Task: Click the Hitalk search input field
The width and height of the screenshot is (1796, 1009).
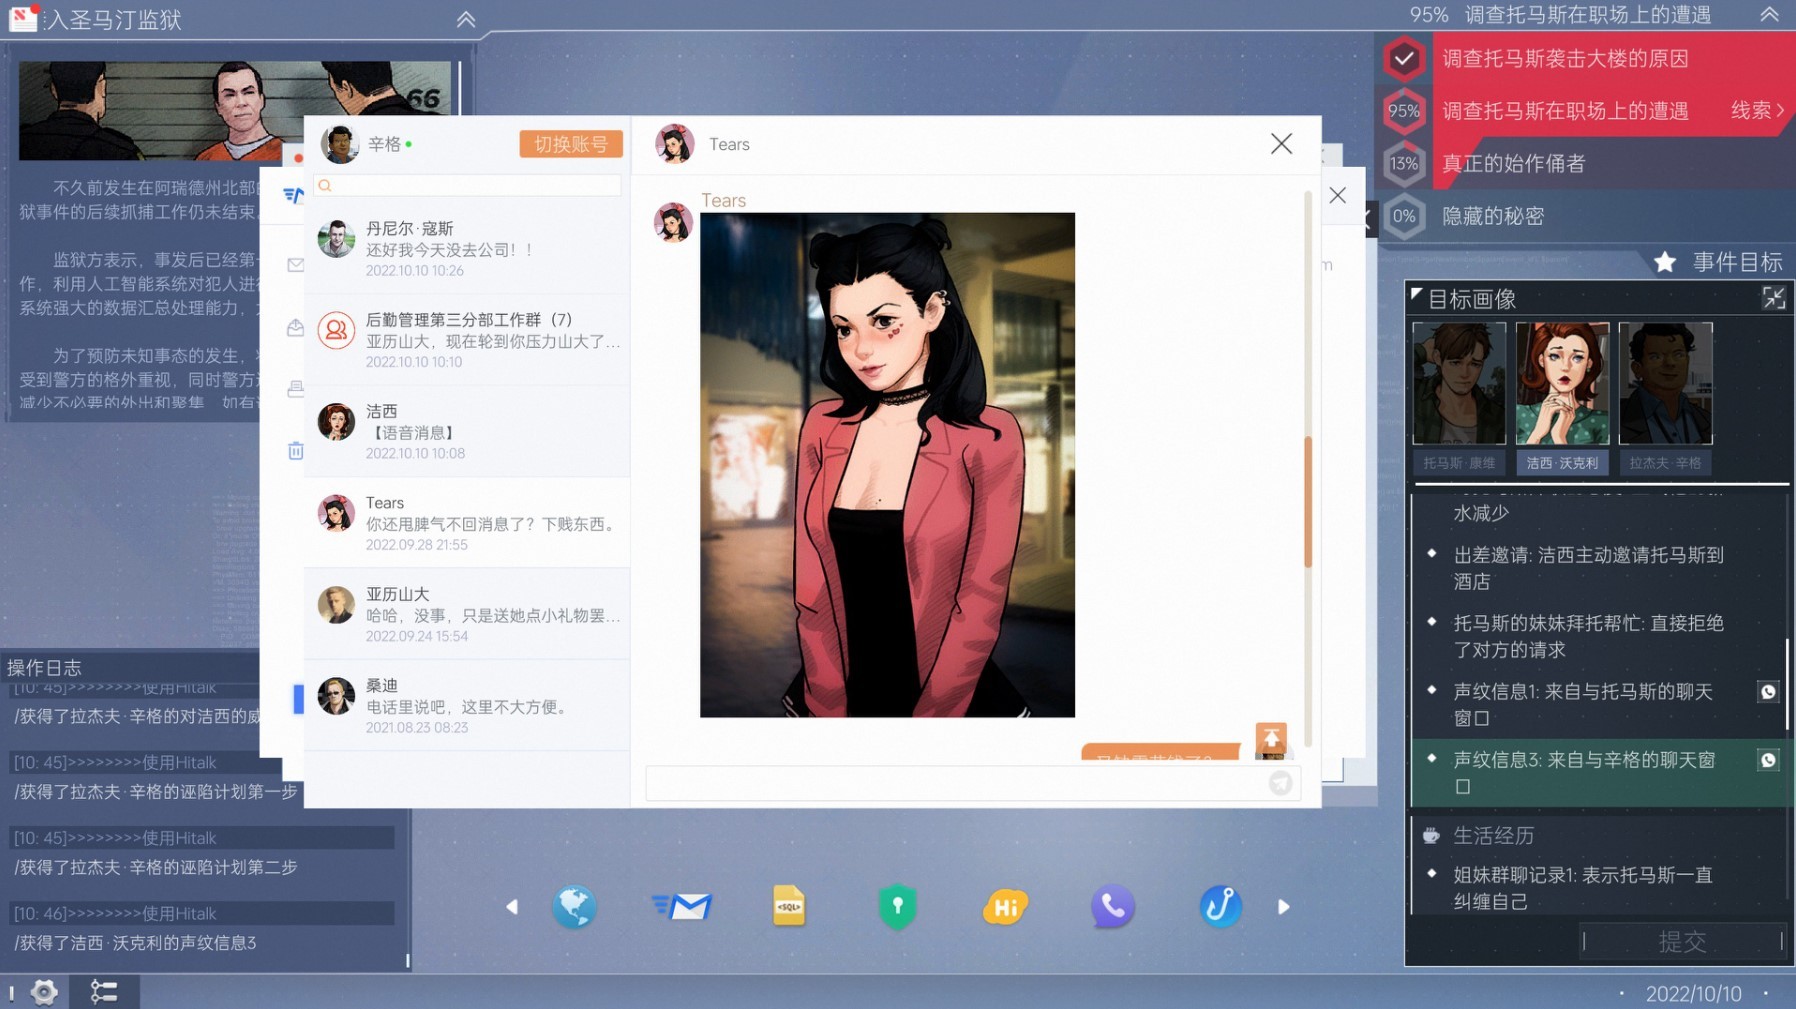Action: 467,185
